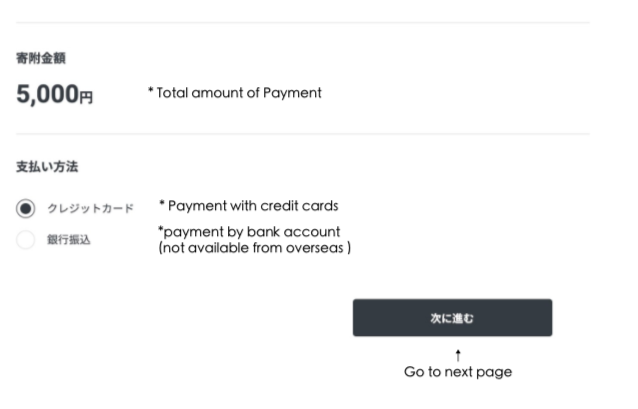Click the 円 currency unit symbol
The height and width of the screenshot is (409, 638).
coord(87,98)
